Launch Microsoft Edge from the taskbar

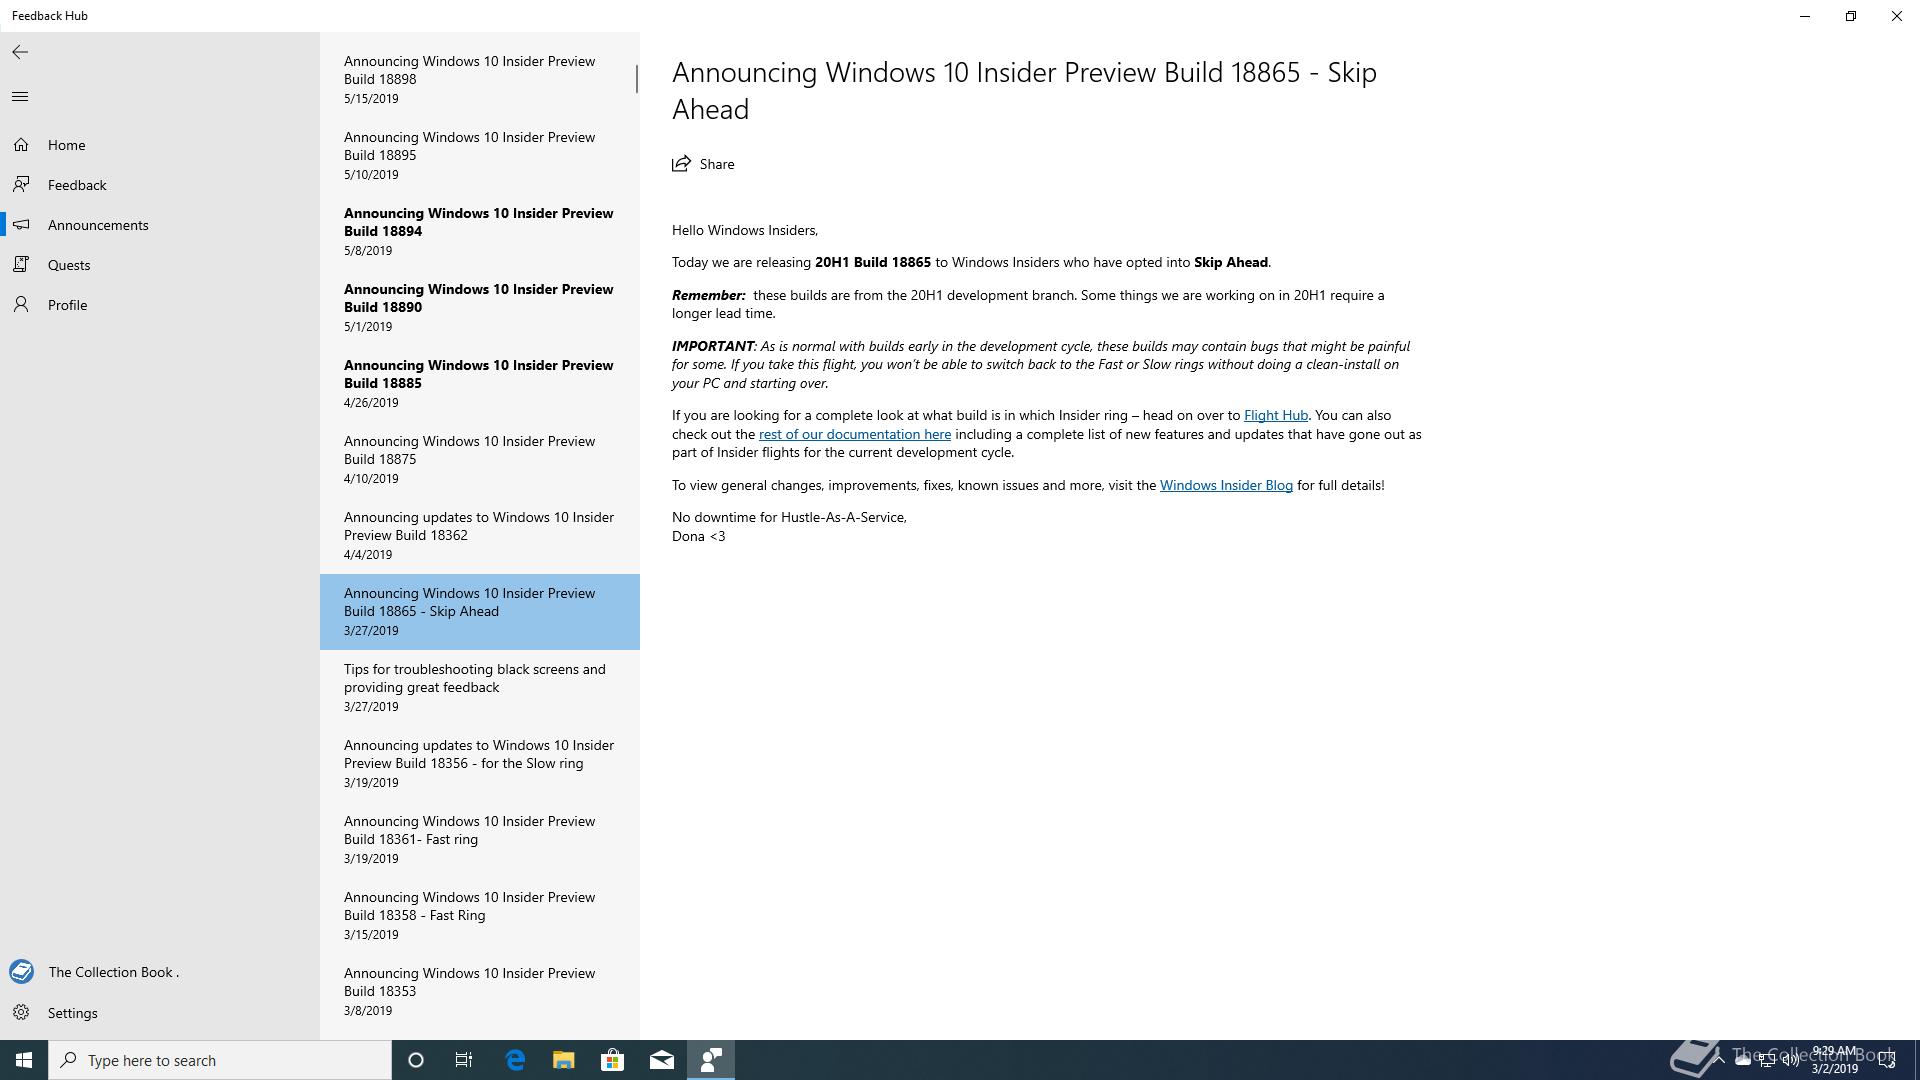click(515, 1060)
